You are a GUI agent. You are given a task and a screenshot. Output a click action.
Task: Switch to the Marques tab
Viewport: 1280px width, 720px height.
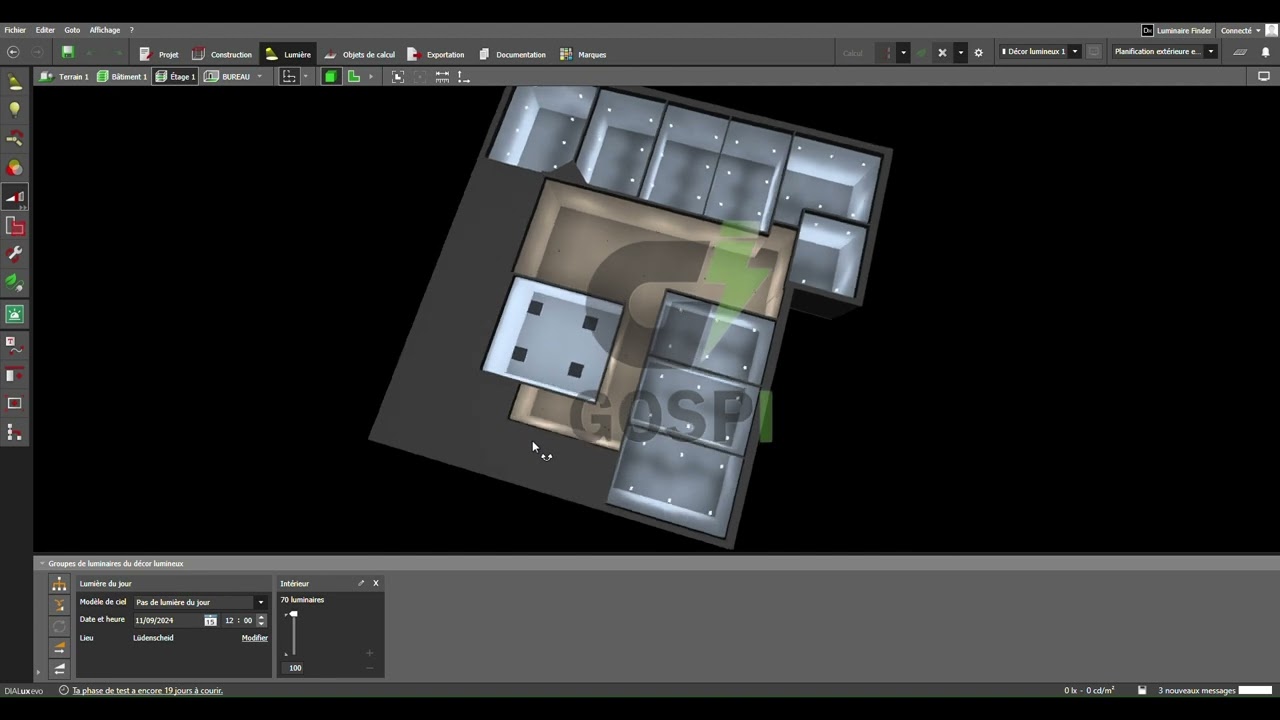583,54
